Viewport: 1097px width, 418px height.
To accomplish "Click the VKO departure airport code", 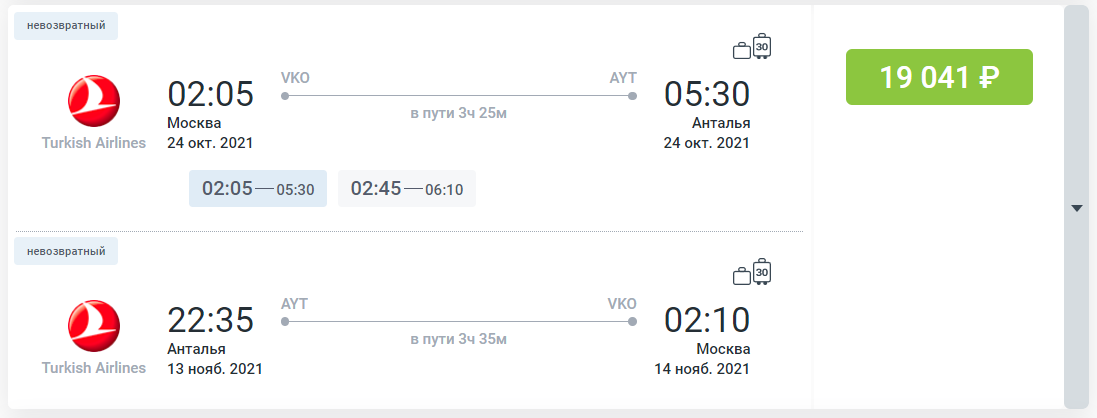I will point(295,78).
